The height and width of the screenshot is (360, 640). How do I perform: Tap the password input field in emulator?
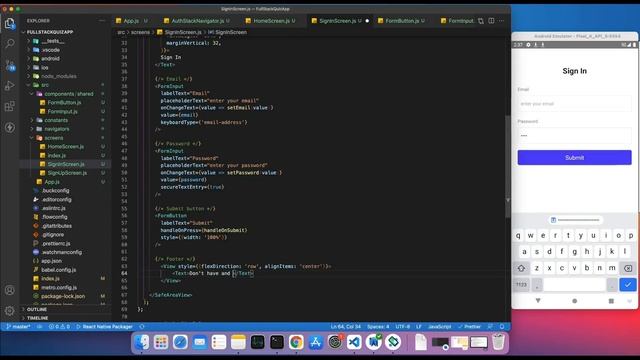574,136
